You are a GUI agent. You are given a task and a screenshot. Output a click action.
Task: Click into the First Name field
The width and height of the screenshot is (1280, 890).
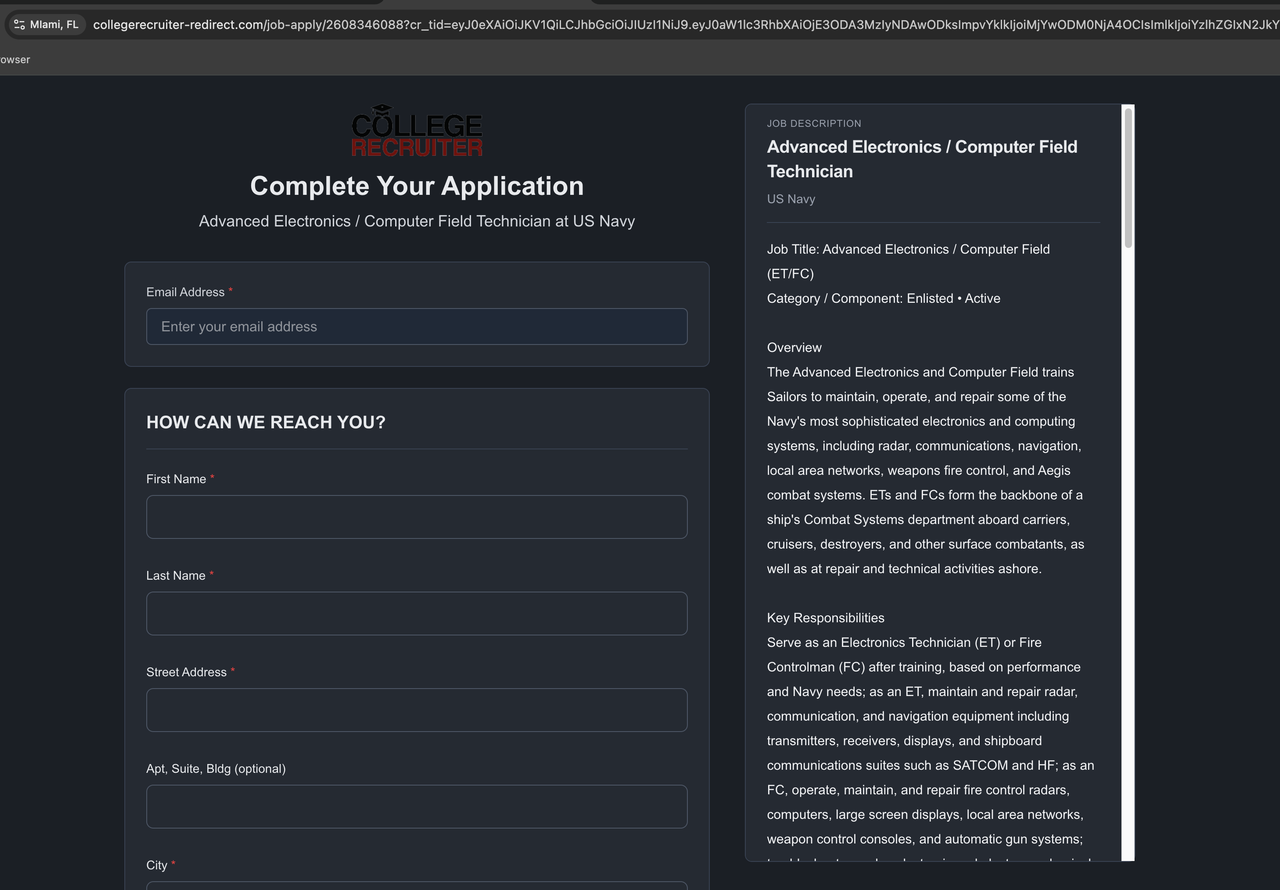click(x=417, y=517)
